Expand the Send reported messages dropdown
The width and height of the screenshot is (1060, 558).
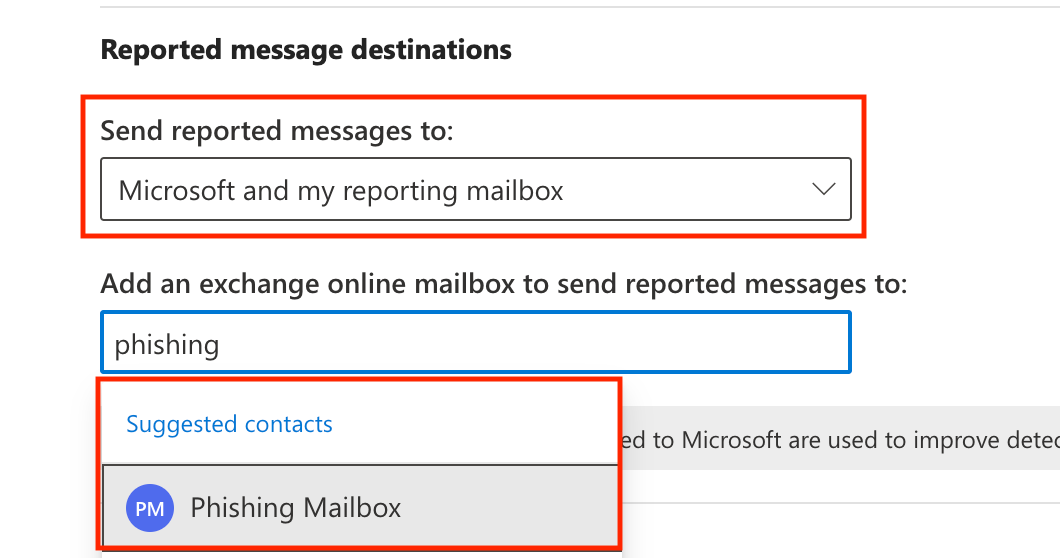click(x=475, y=189)
